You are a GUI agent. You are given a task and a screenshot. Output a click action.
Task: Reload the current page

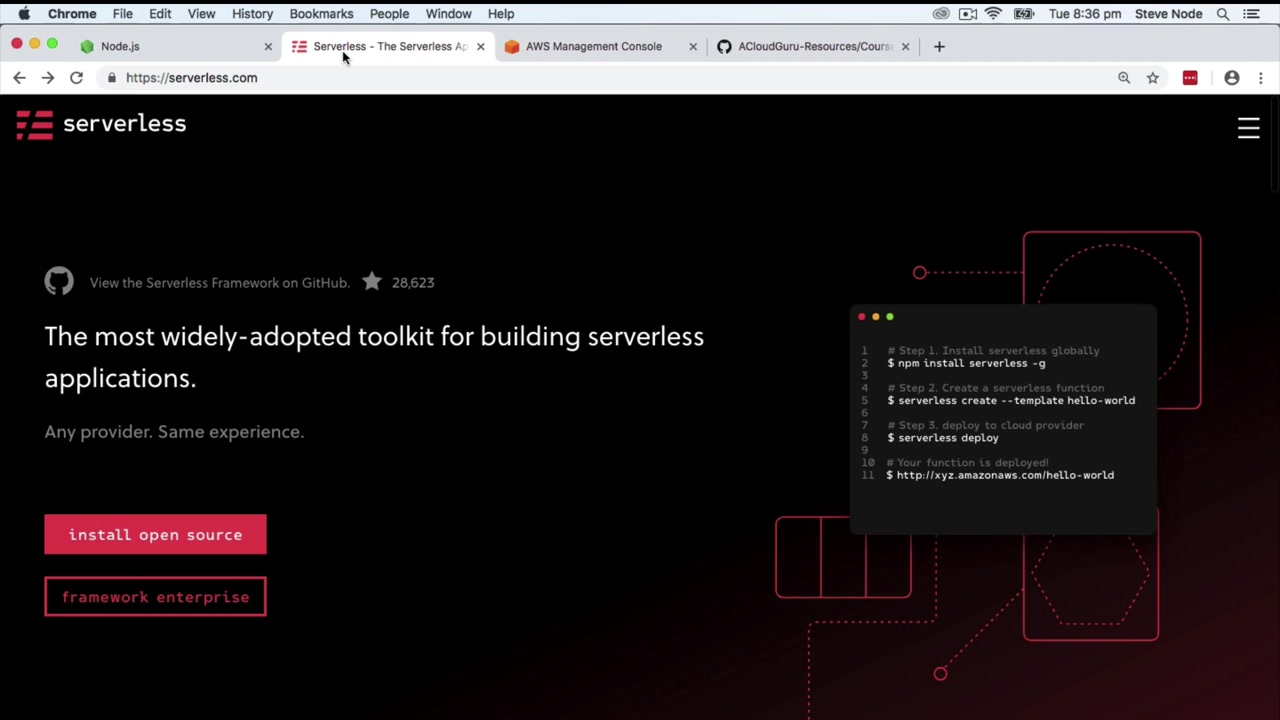coord(76,78)
